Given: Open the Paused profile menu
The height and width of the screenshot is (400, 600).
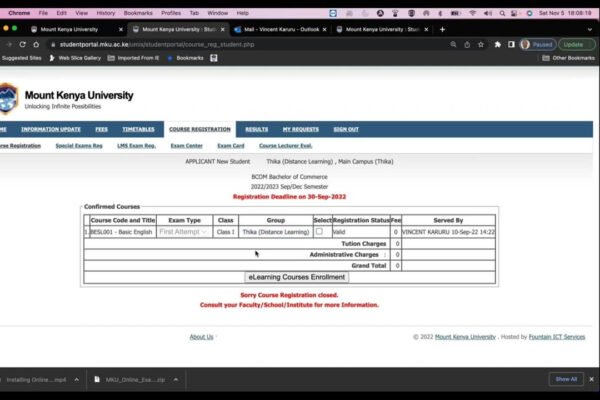Looking at the screenshot, I should coord(538,44).
